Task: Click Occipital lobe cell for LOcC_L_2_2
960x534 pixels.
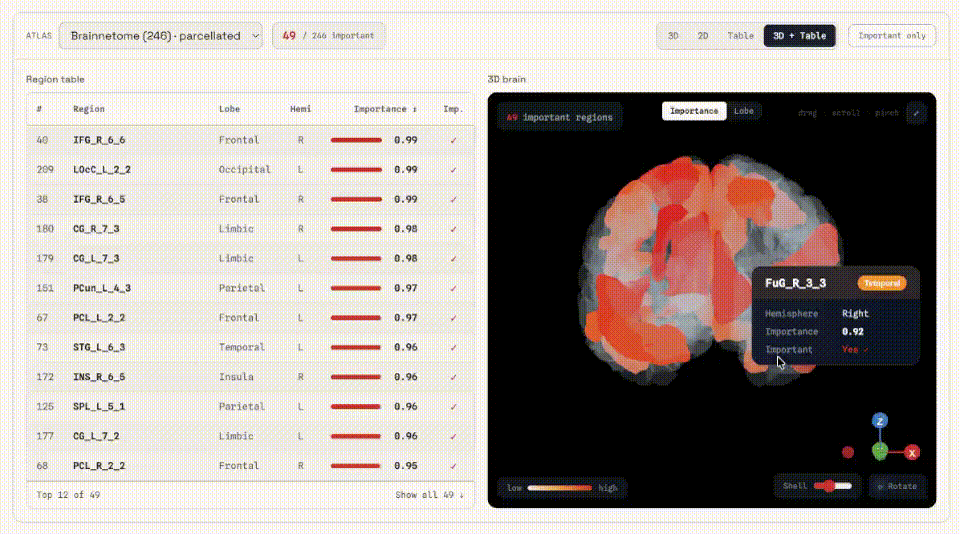Action: coord(244,170)
